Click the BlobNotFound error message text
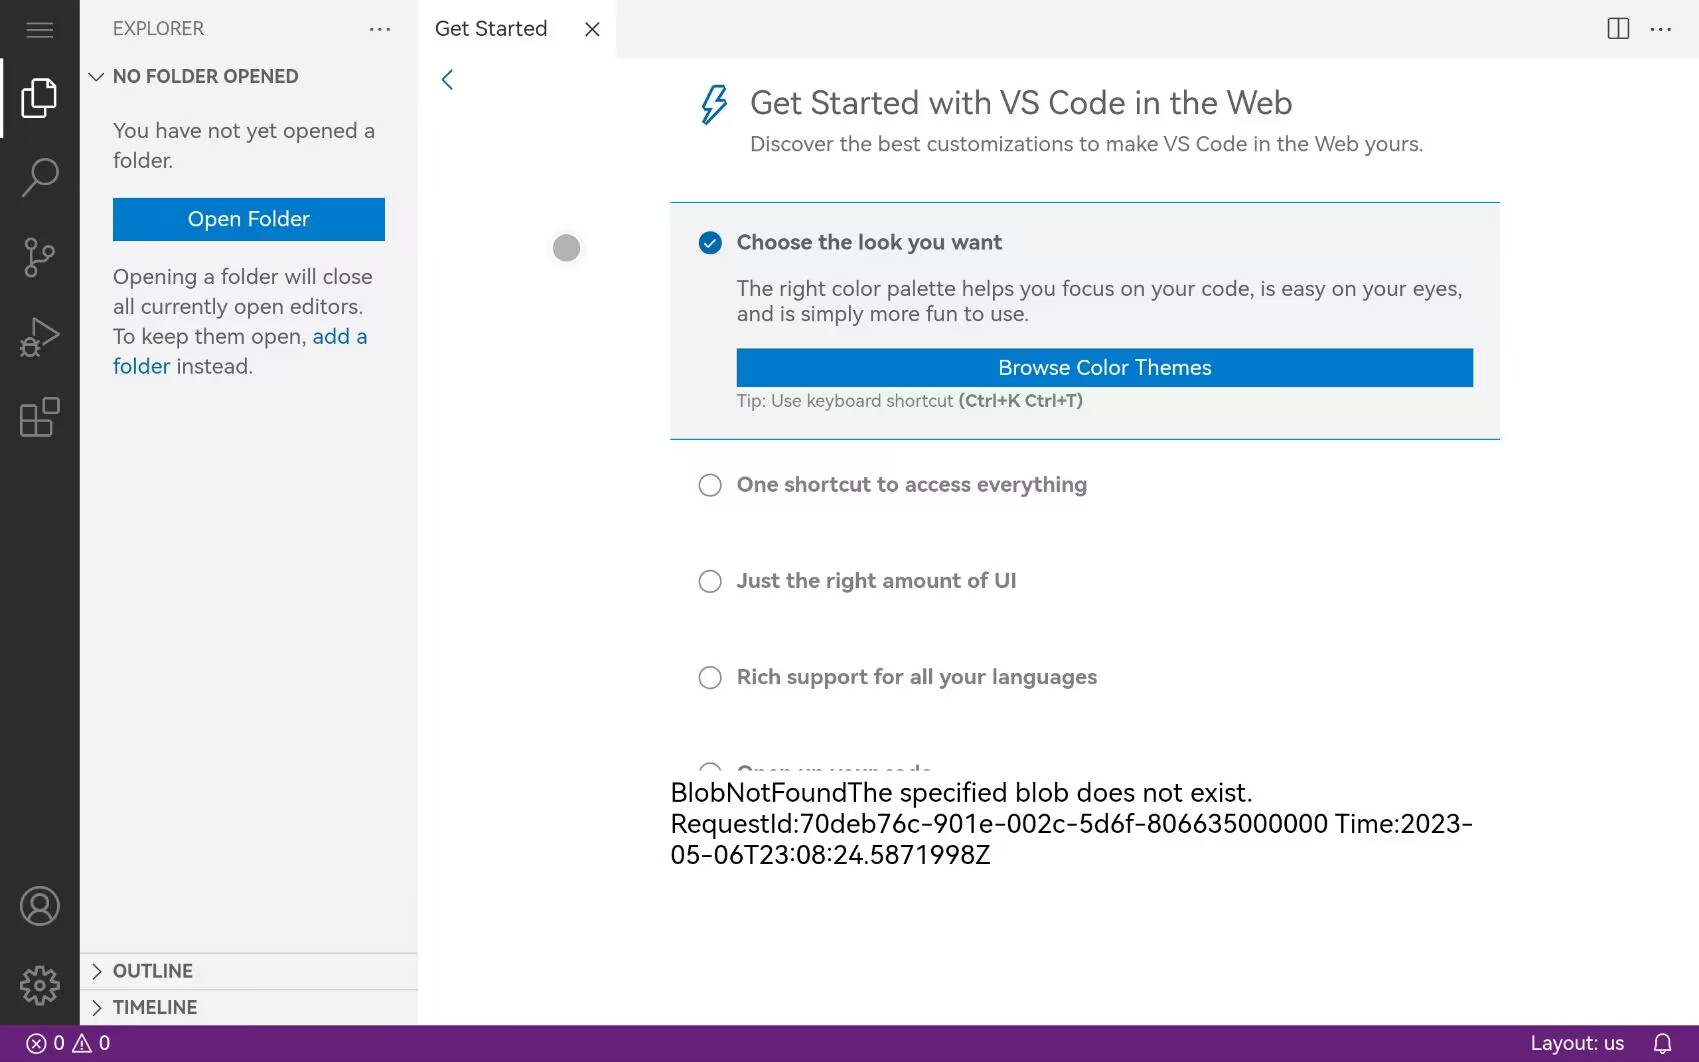Viewport: 1699px width, 1062px height. coord(1071,823)
